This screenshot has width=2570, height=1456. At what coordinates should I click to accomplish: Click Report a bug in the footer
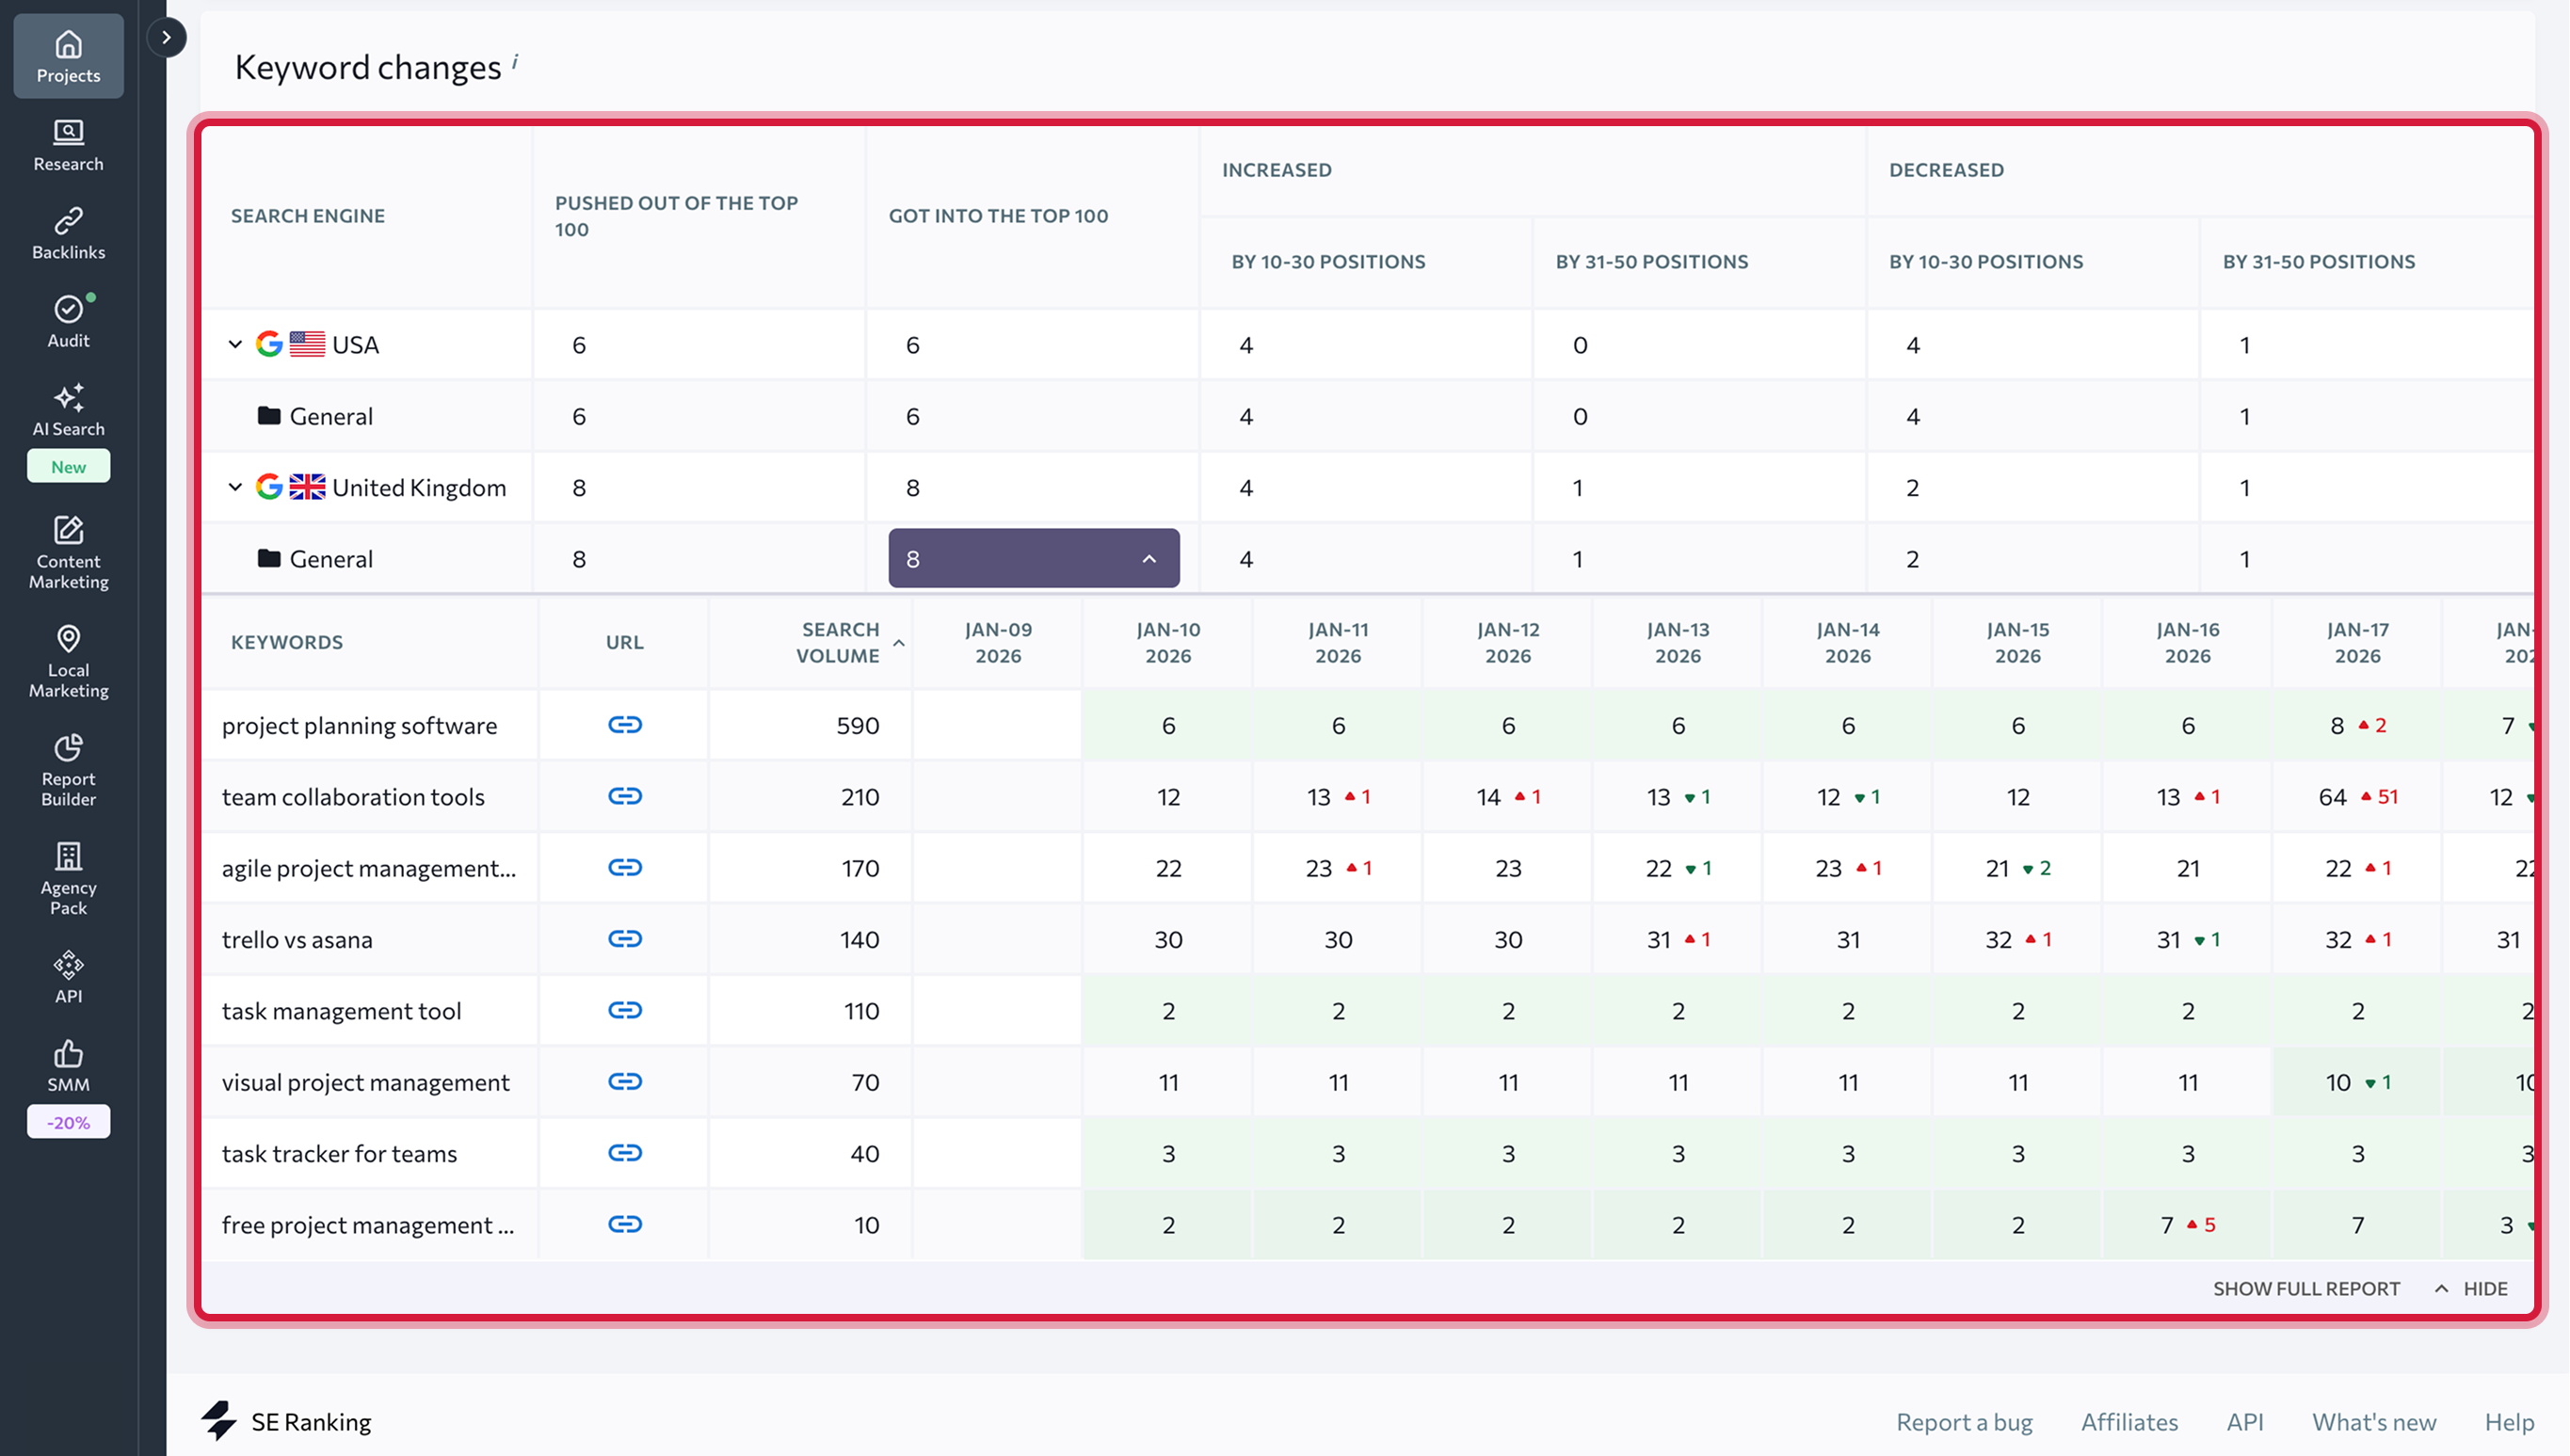tap(1962, 1421)
